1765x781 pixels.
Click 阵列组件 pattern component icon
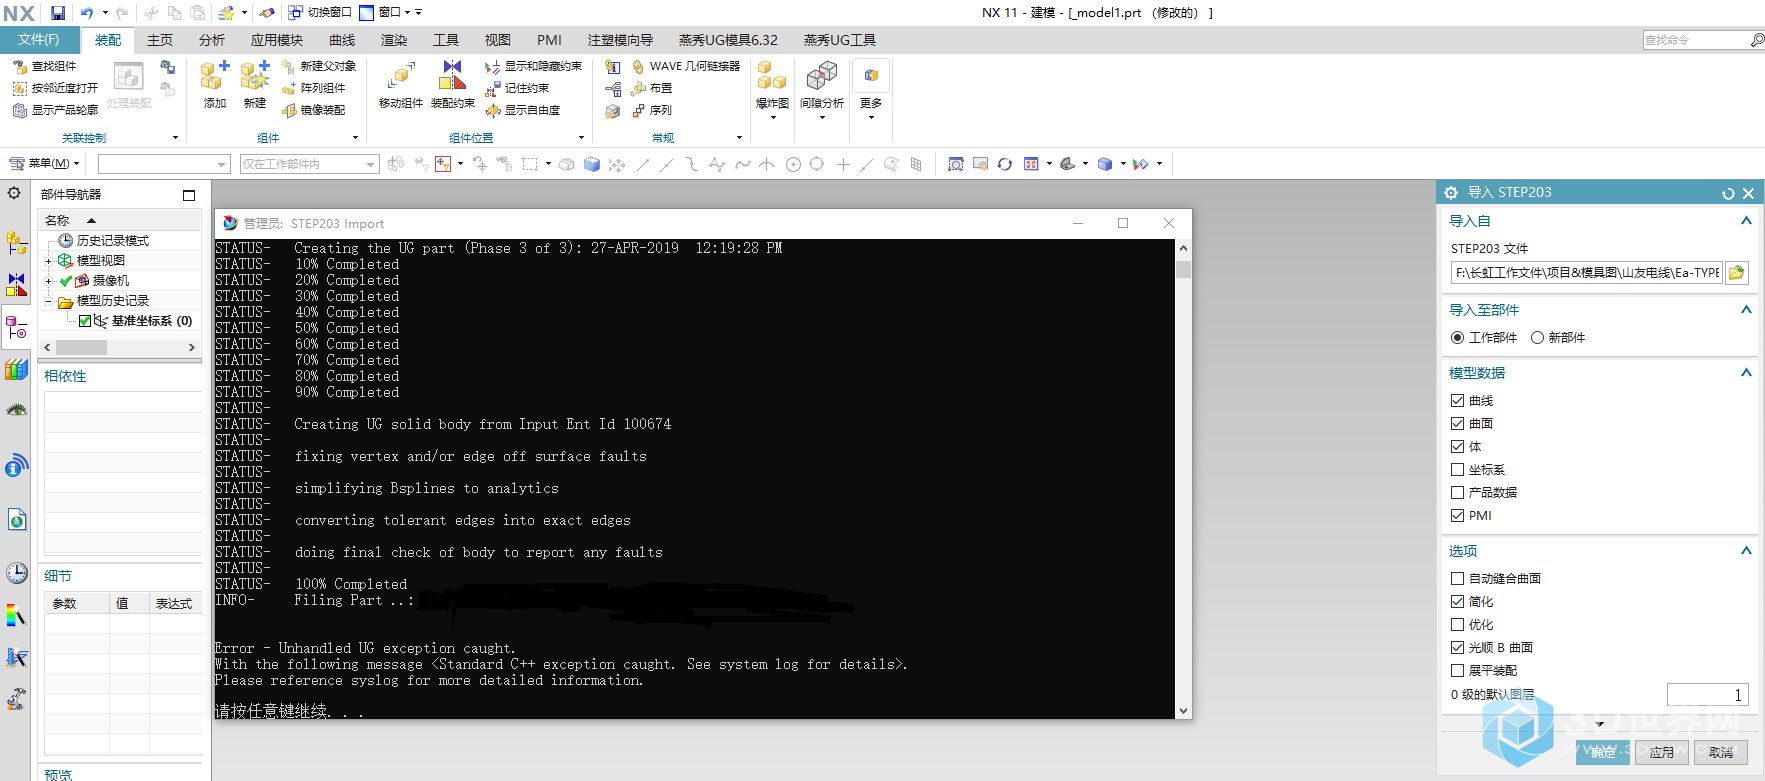tap(313, 88)
